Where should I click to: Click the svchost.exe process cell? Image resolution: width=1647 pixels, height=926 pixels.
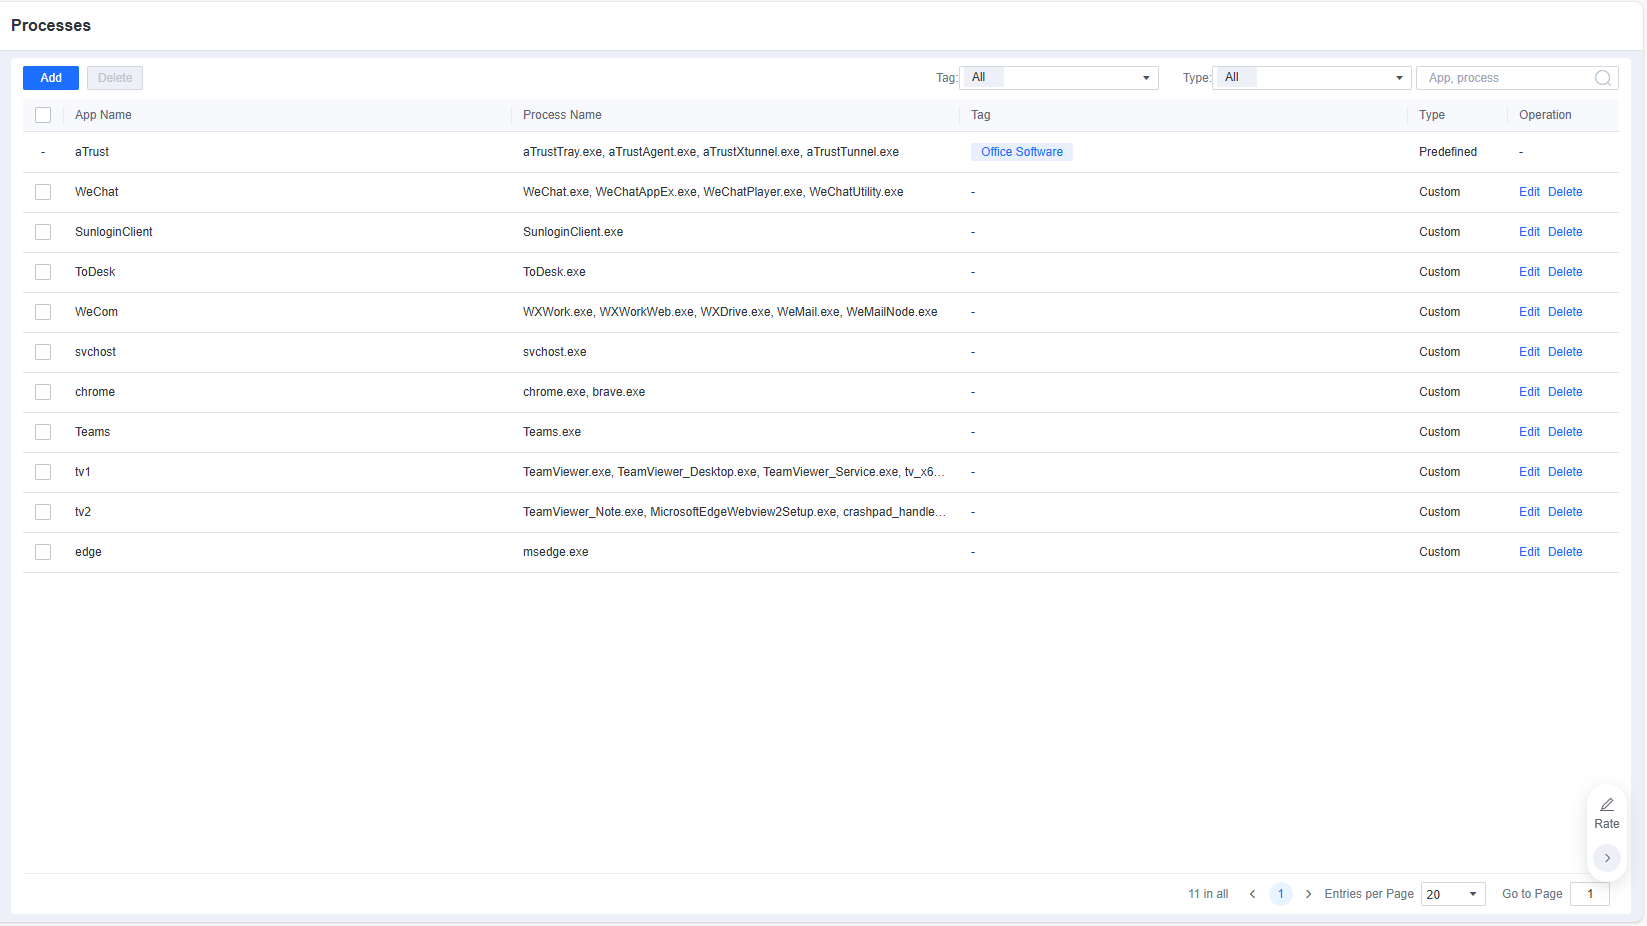click(x=555, y=352)
